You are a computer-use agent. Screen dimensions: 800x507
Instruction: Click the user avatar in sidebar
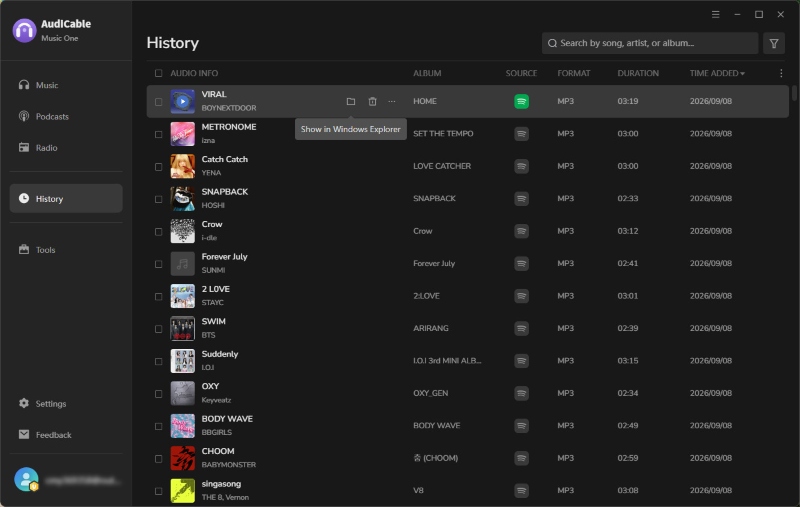(x=26, y=479)
